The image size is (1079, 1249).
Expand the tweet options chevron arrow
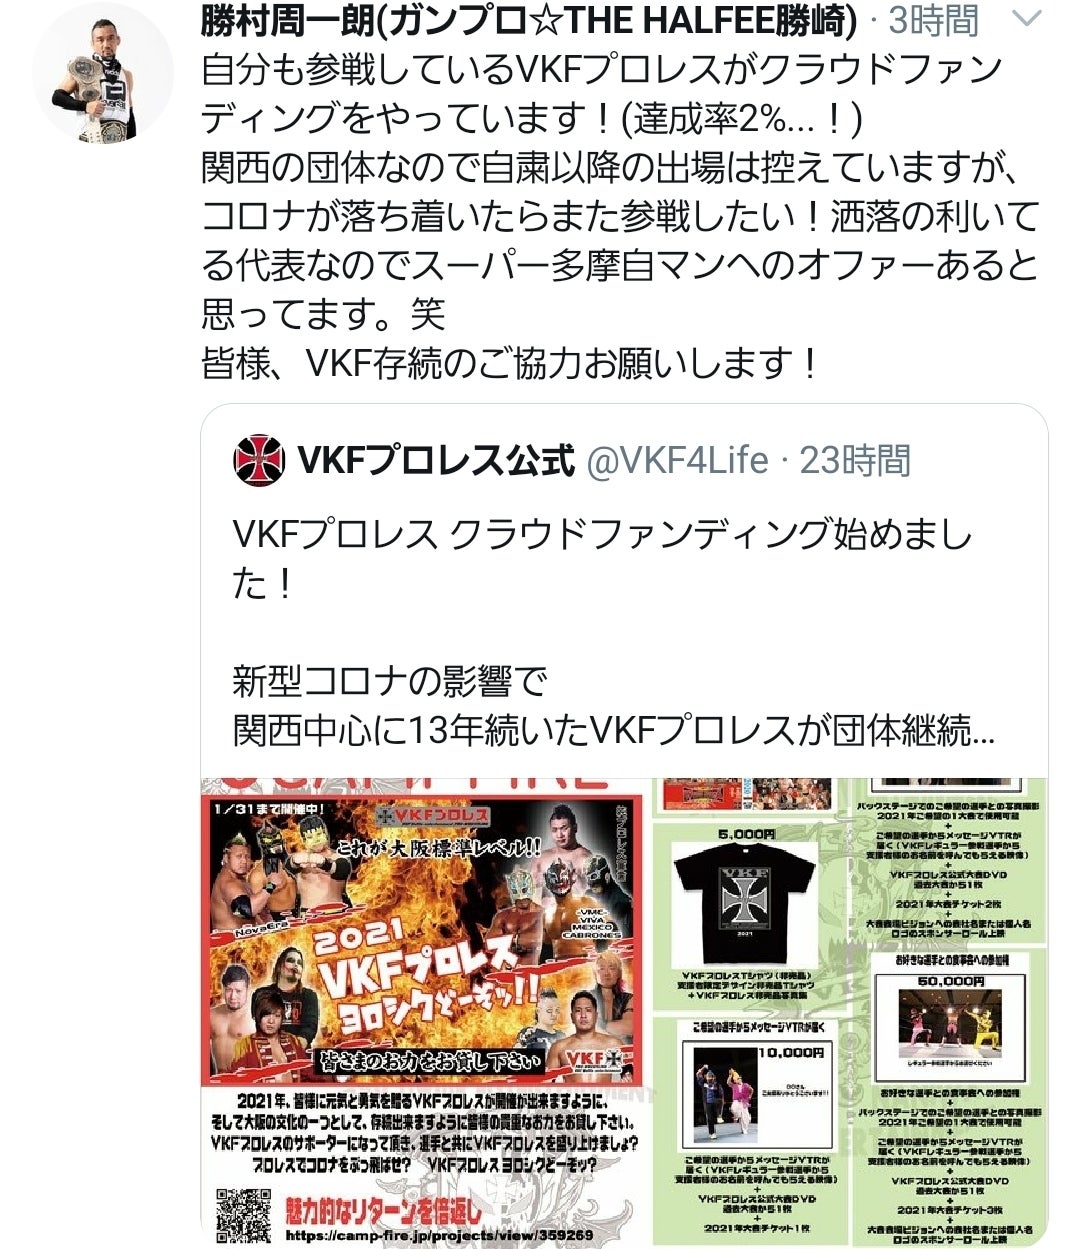click(x=1027, y=19)
